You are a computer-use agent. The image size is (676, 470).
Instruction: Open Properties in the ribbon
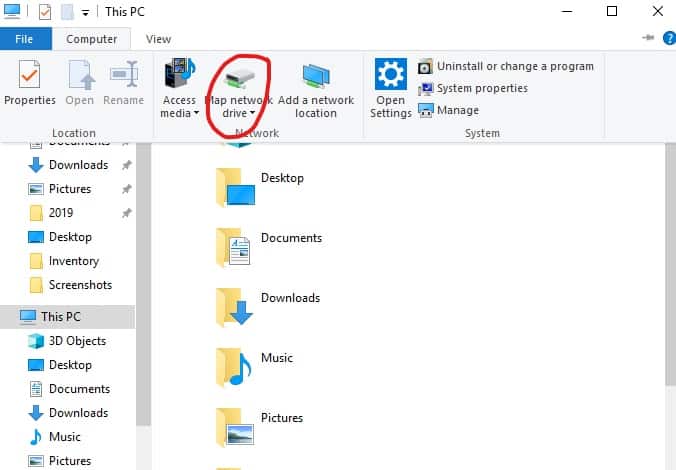point(30,83)
